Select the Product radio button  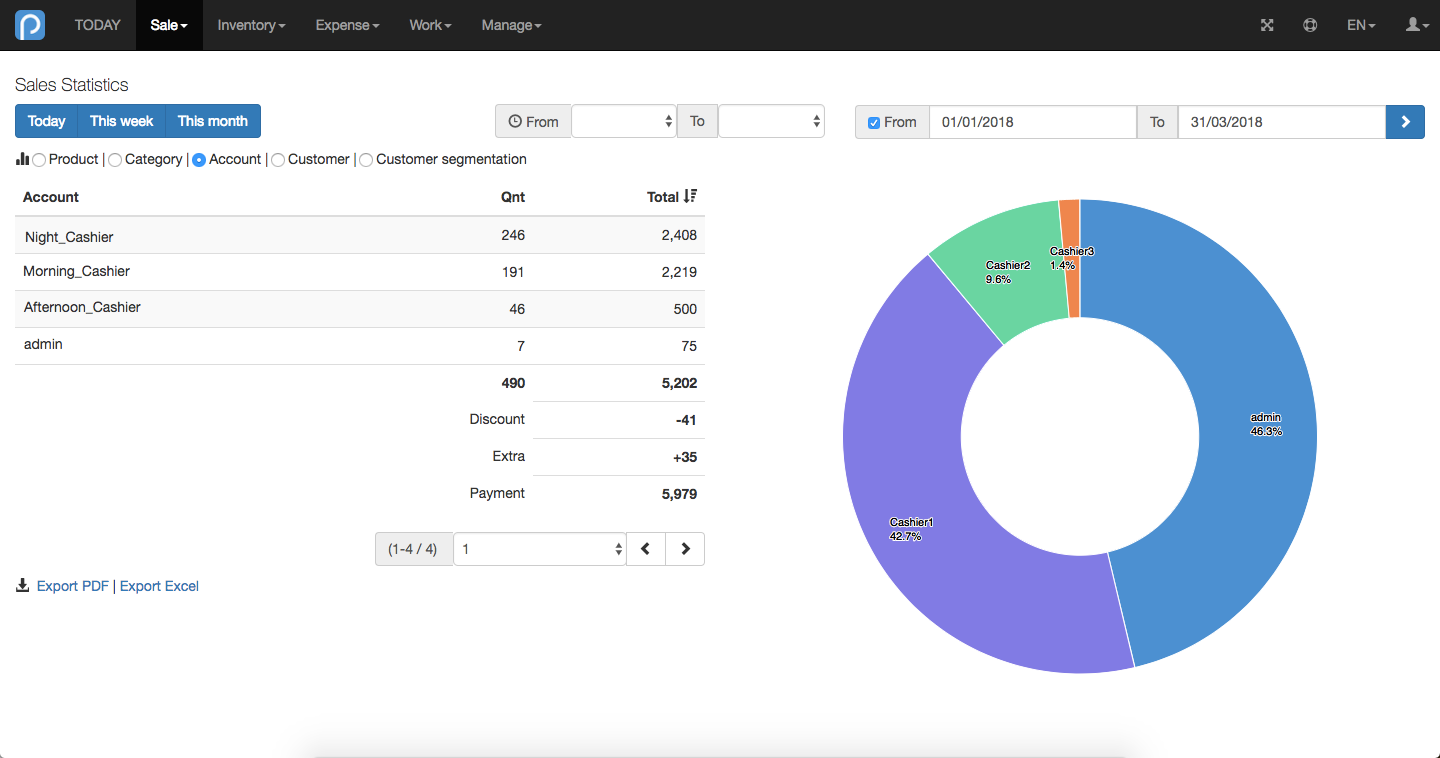39,160
